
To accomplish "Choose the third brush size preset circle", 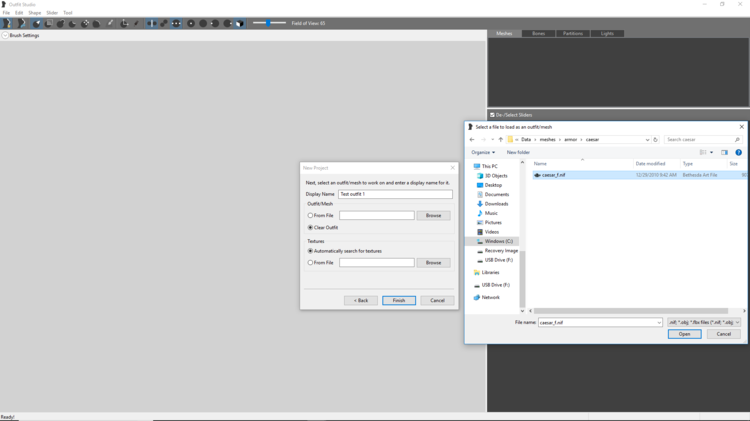I will (215, 23).
